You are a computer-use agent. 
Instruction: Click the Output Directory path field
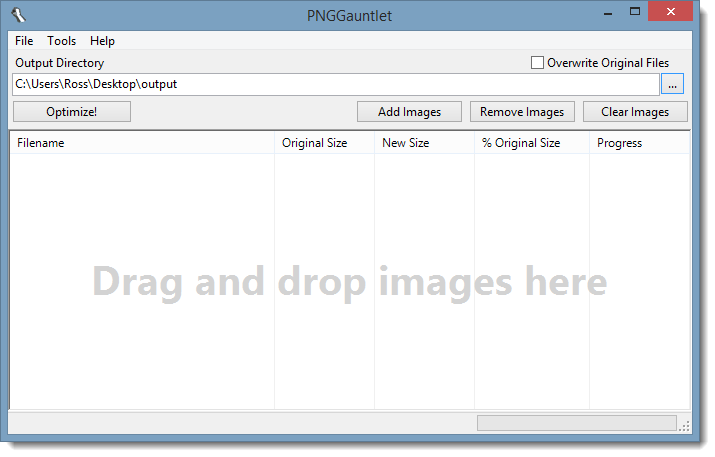[x=336, y=84]
